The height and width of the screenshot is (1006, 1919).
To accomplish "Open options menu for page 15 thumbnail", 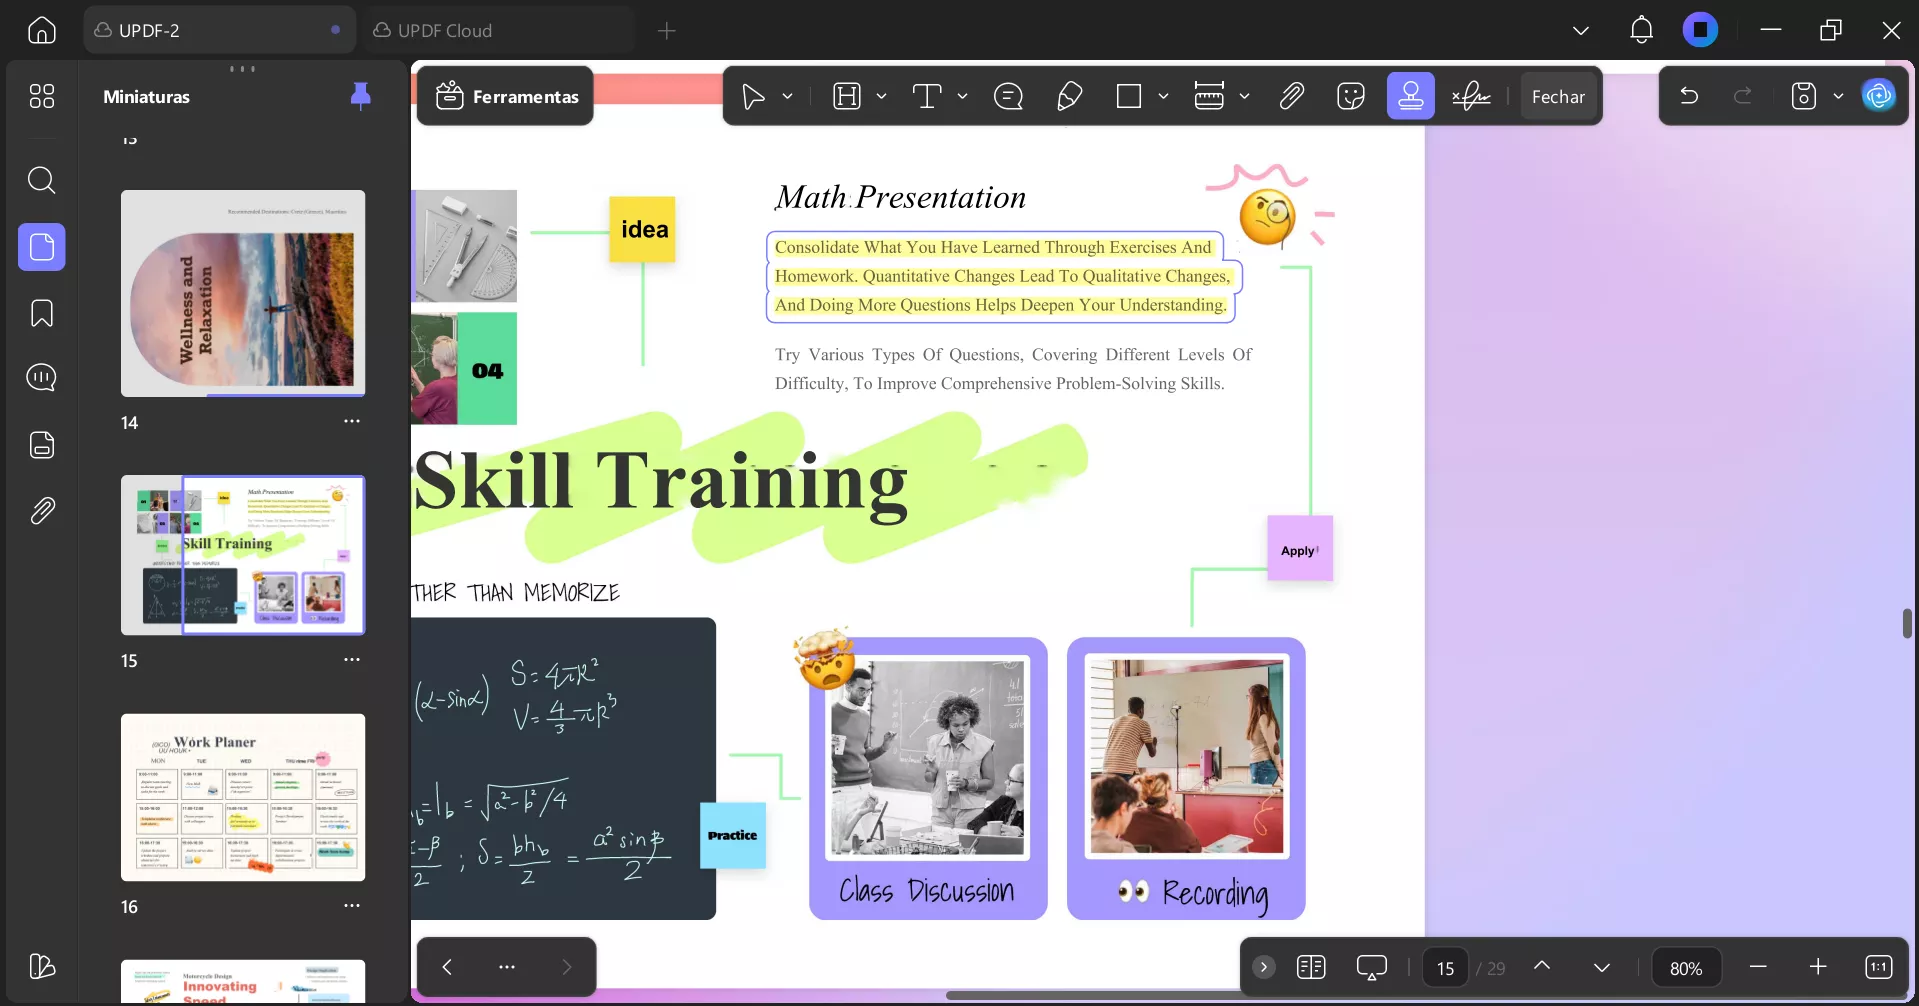I will 352,659.
